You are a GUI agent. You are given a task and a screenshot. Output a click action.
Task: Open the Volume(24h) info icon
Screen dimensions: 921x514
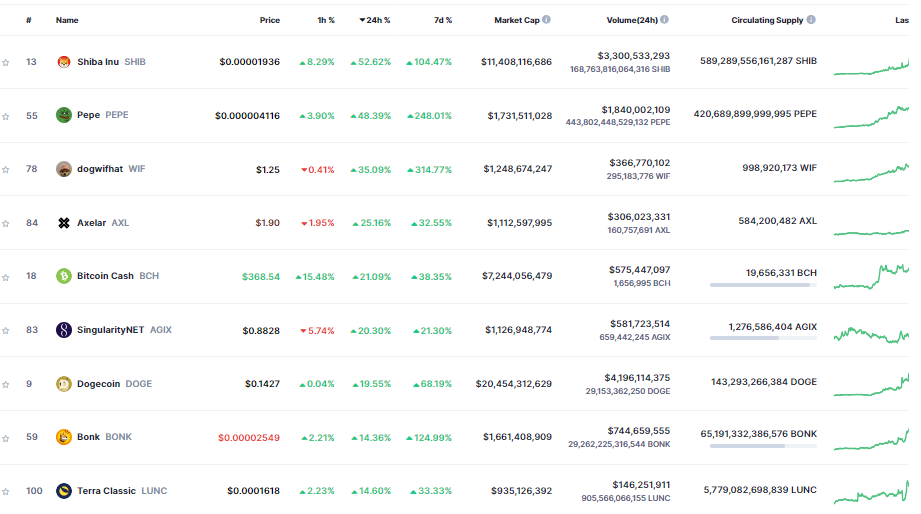pyautogui.click(x=664, y=19)
